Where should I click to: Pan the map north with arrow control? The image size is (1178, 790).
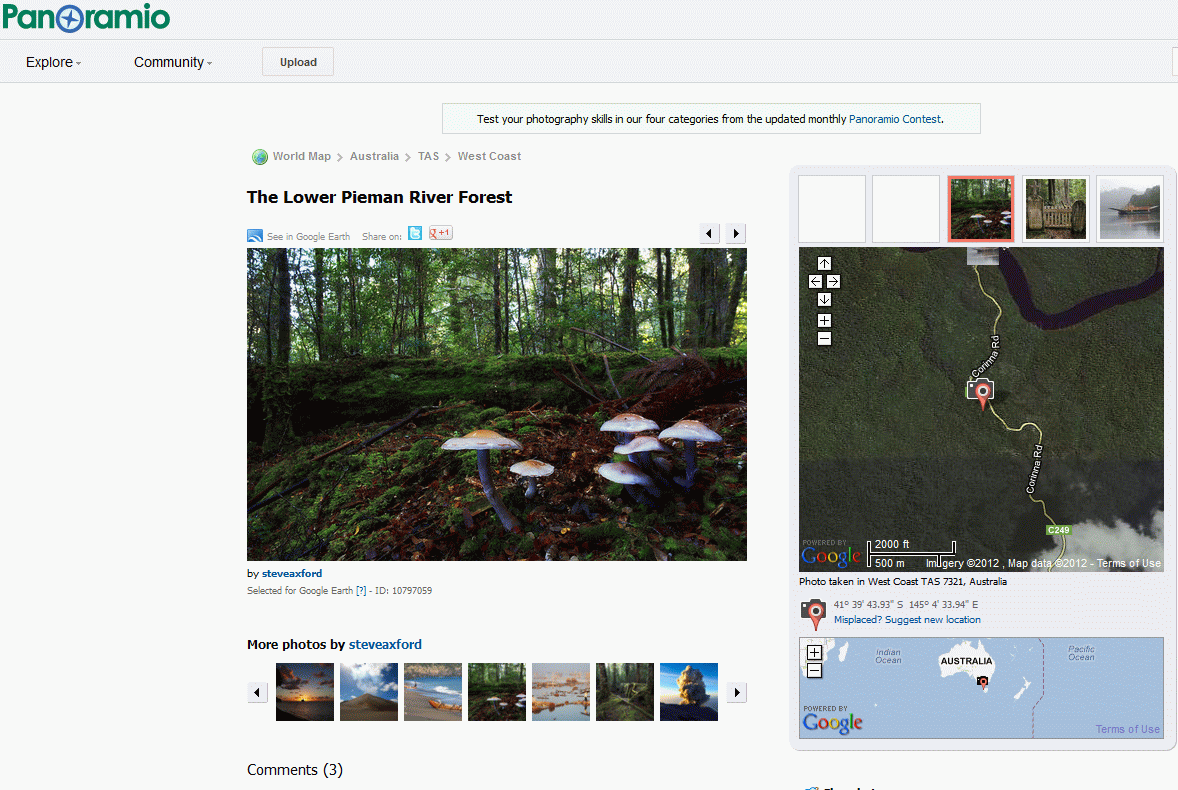click(824, 262)
